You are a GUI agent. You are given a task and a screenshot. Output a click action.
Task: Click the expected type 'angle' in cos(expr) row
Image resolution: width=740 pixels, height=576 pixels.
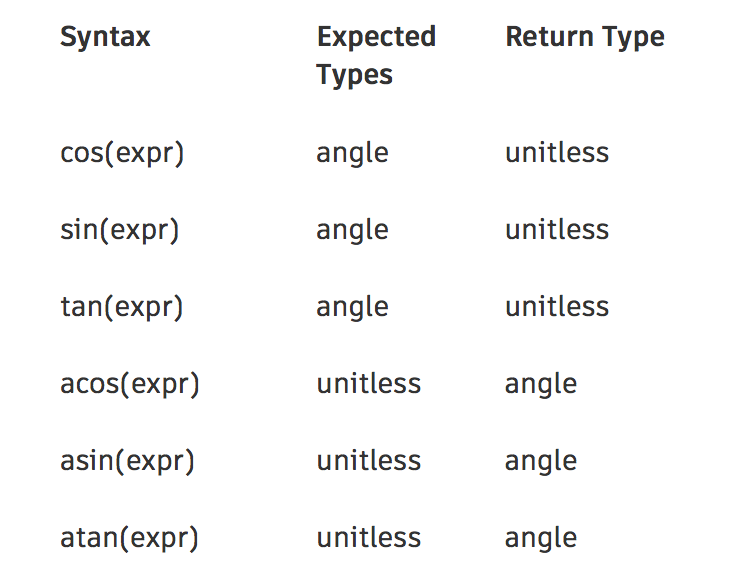tap(352, 153)
